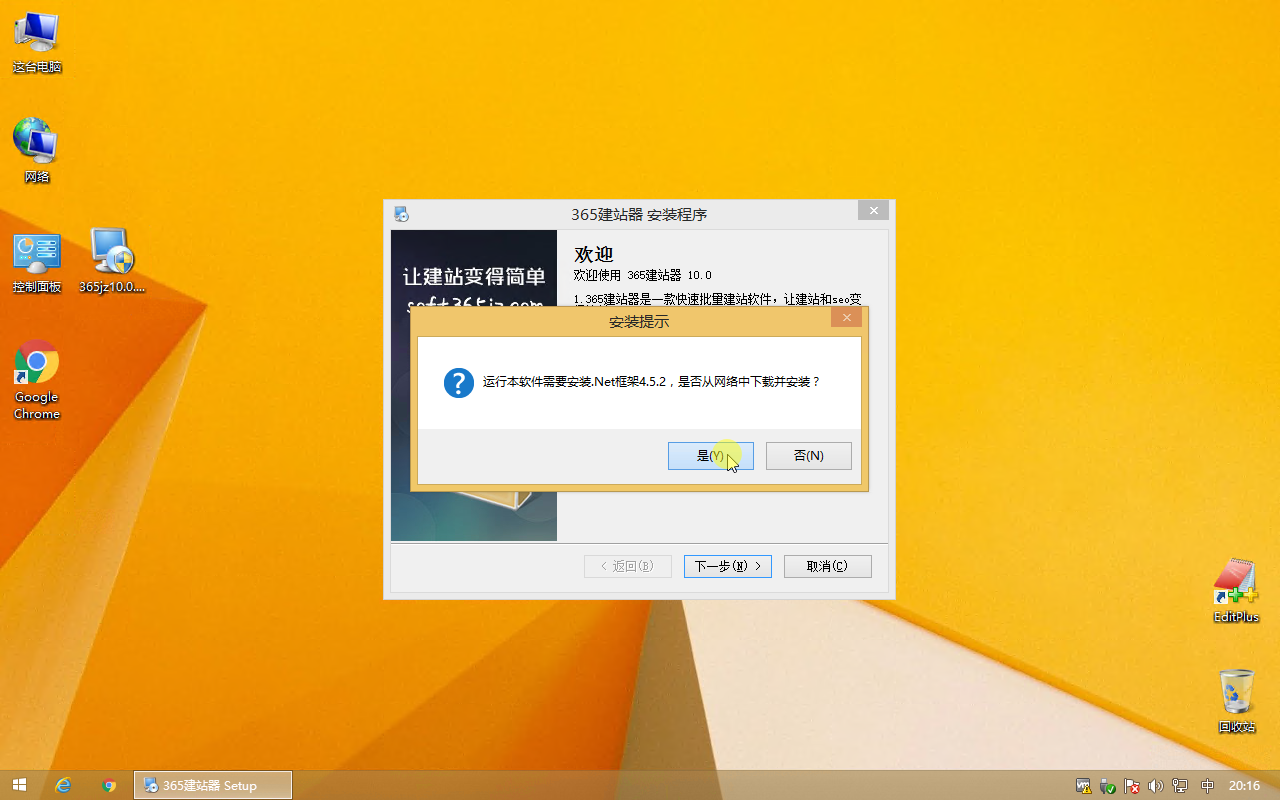The image size is (1280, 800).
Task: Open the Windows Start button
Action: (x=19, y=785)
